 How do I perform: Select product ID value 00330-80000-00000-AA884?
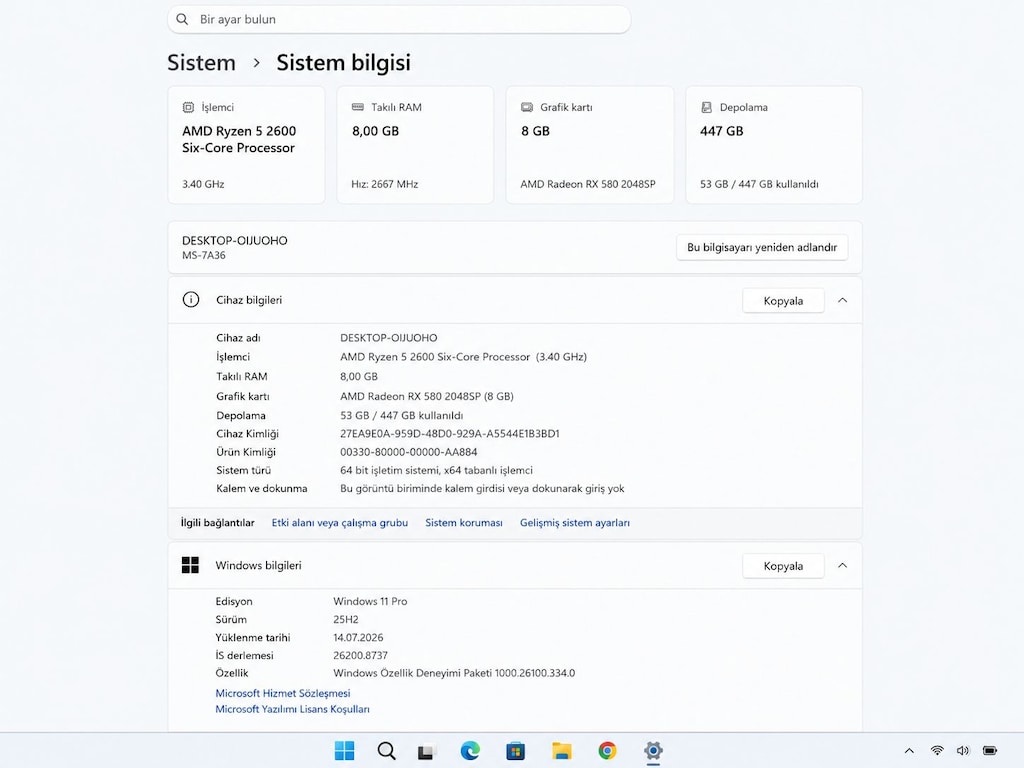[409, 452]
